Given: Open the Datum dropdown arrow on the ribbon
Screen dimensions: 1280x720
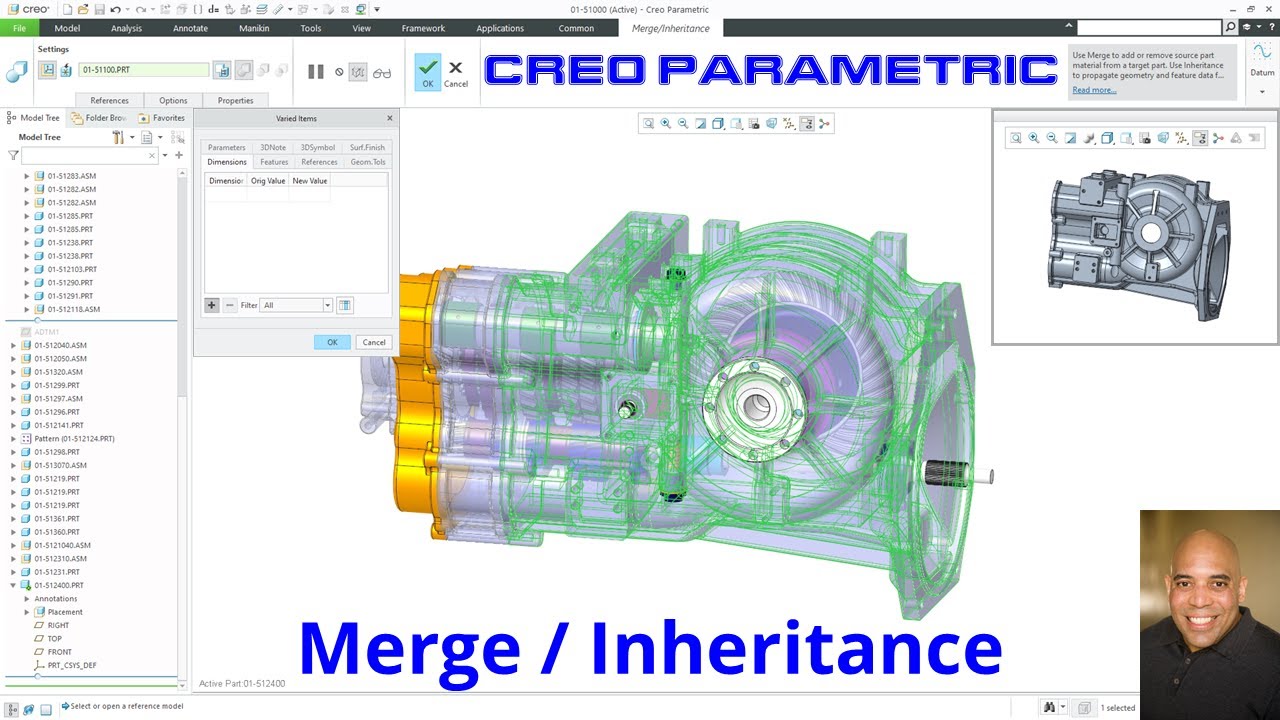Looking at the screenshot, I should point(1262,91).
